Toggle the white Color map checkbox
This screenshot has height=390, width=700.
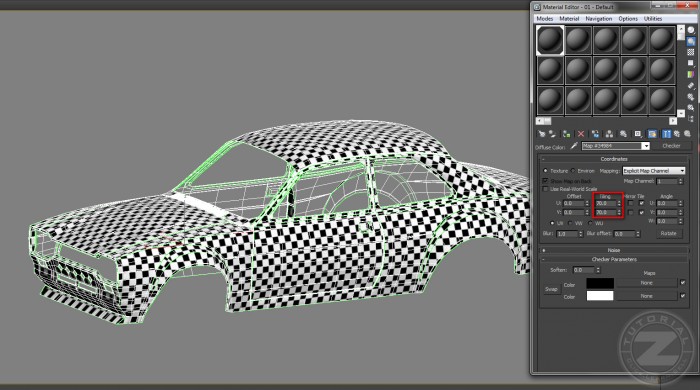pos(683,295)
